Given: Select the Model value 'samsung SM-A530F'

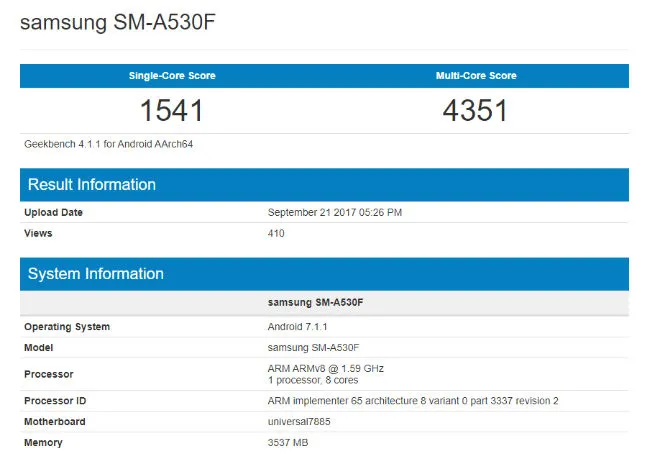Looking at the screenshot, I should click(x=313, y=348).
